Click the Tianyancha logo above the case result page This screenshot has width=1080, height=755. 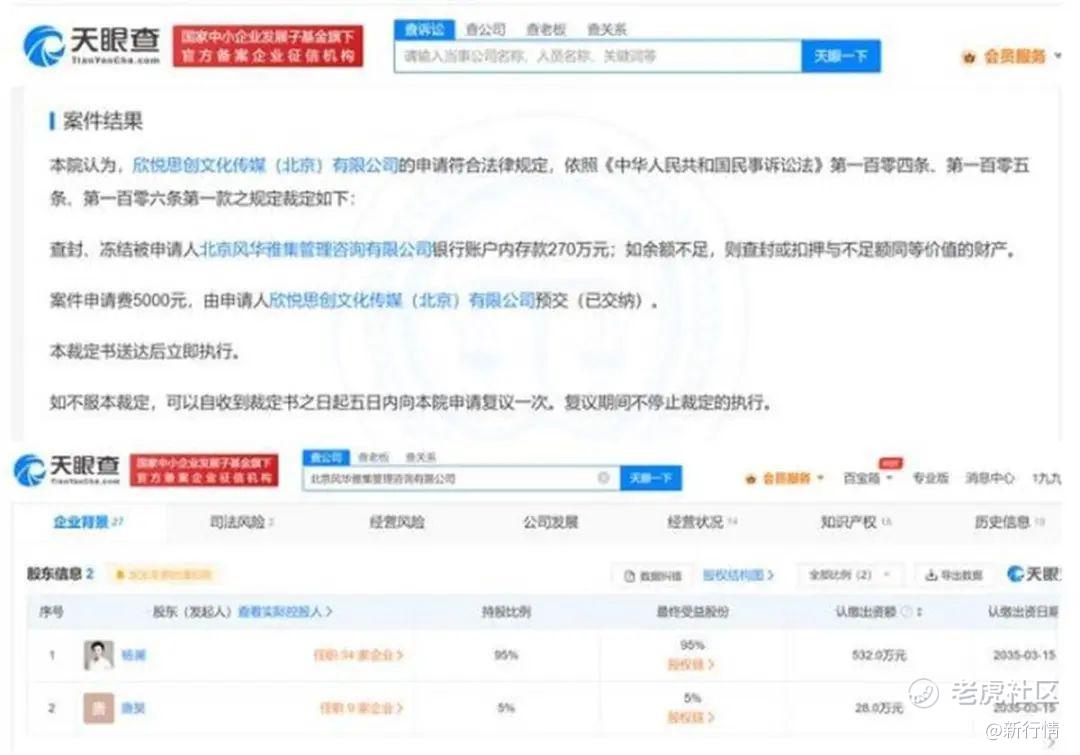coord(91,46)
